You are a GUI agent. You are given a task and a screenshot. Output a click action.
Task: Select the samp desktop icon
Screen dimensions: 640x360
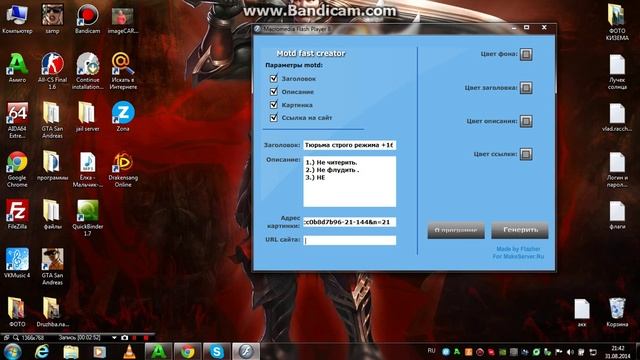click(52, 19)
